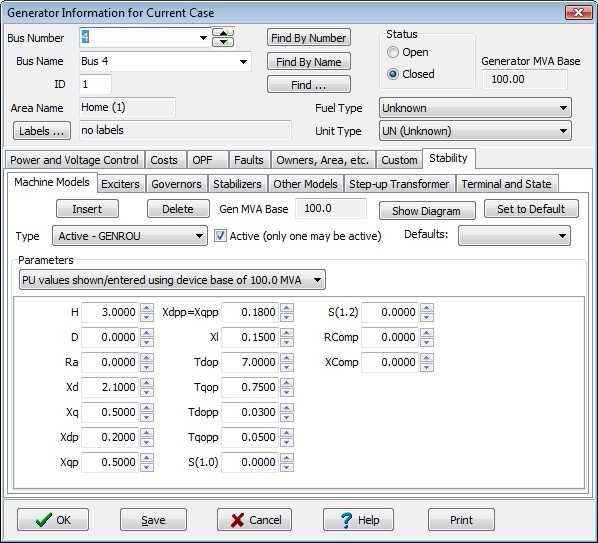
Task: Step Bus Number up with spinner arrow
Action: coord(223,33)
